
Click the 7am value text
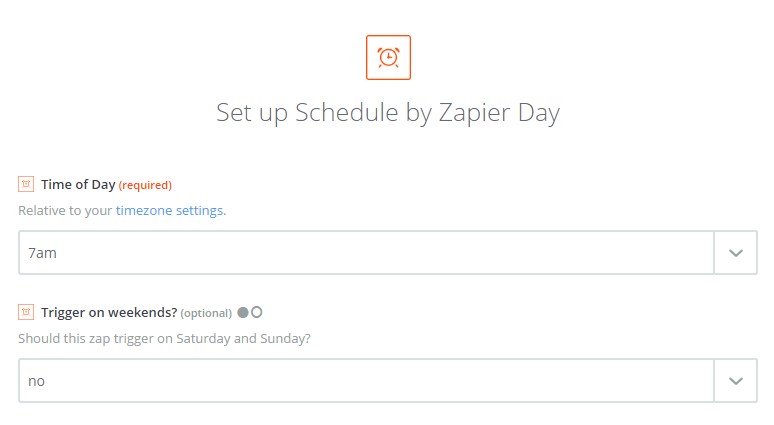(42, 253)
